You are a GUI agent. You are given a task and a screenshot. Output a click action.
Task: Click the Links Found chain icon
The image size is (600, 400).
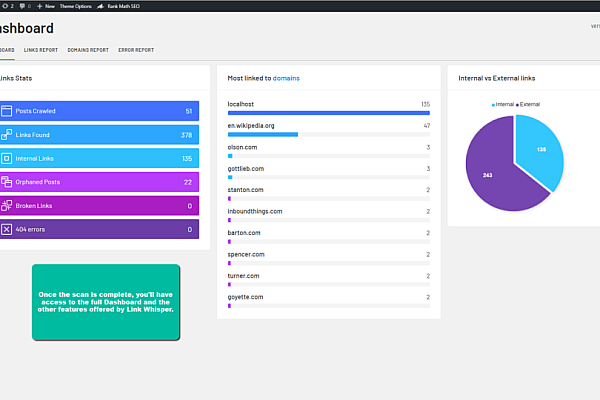[7, 135]
